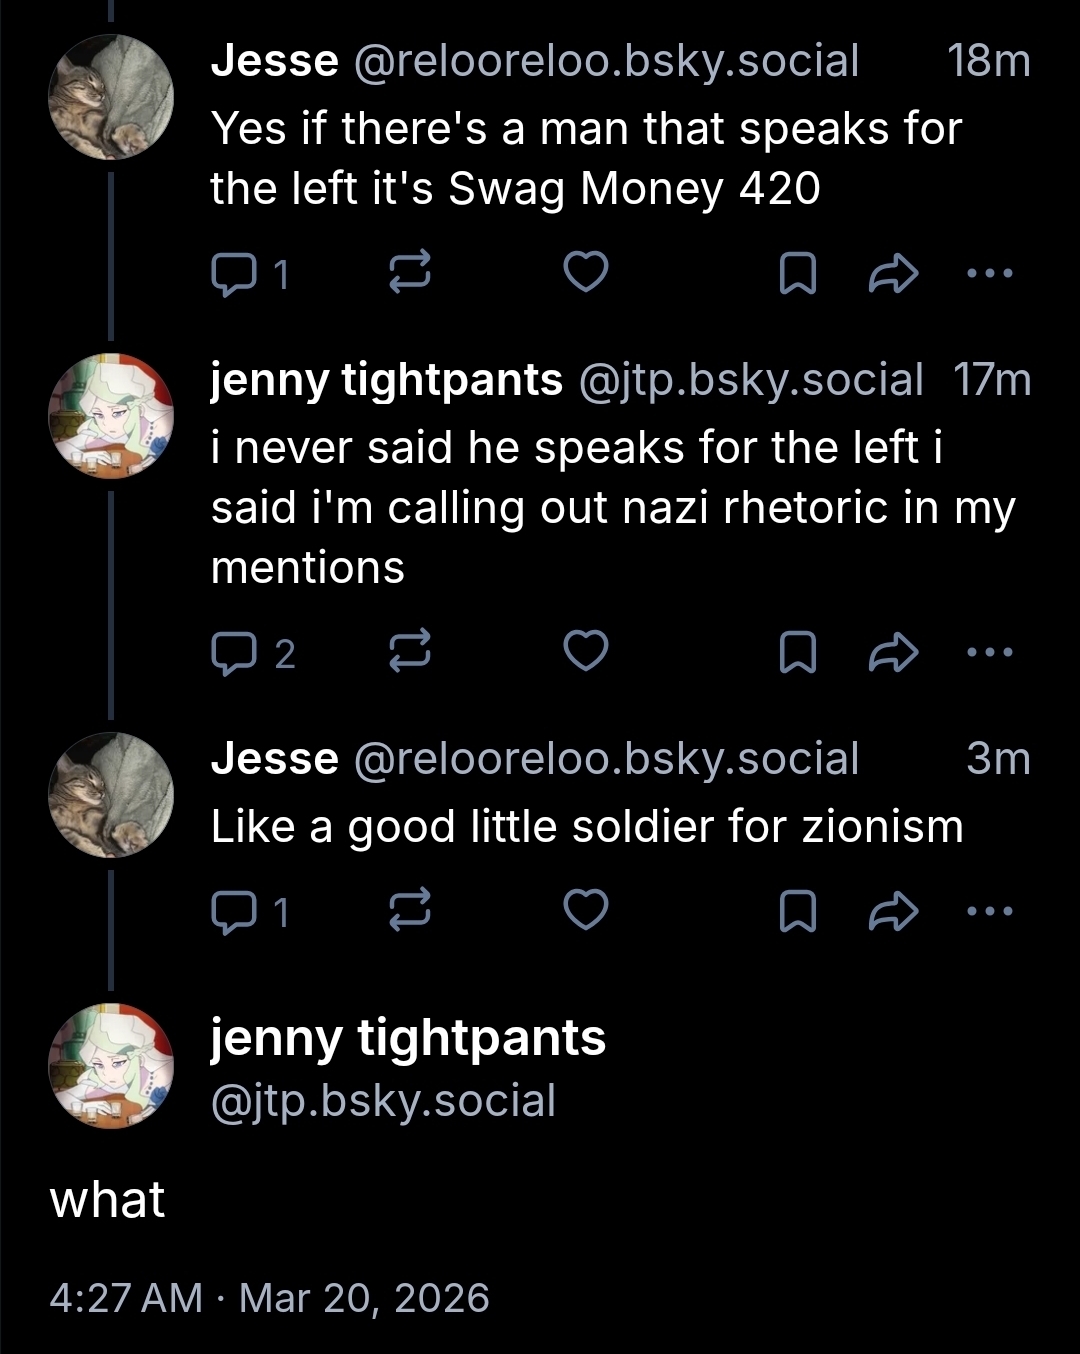This screenshot has width=1080, height=1354.
Task: Like jenny's nazi rhetoric post
Action: click(586, 651)
